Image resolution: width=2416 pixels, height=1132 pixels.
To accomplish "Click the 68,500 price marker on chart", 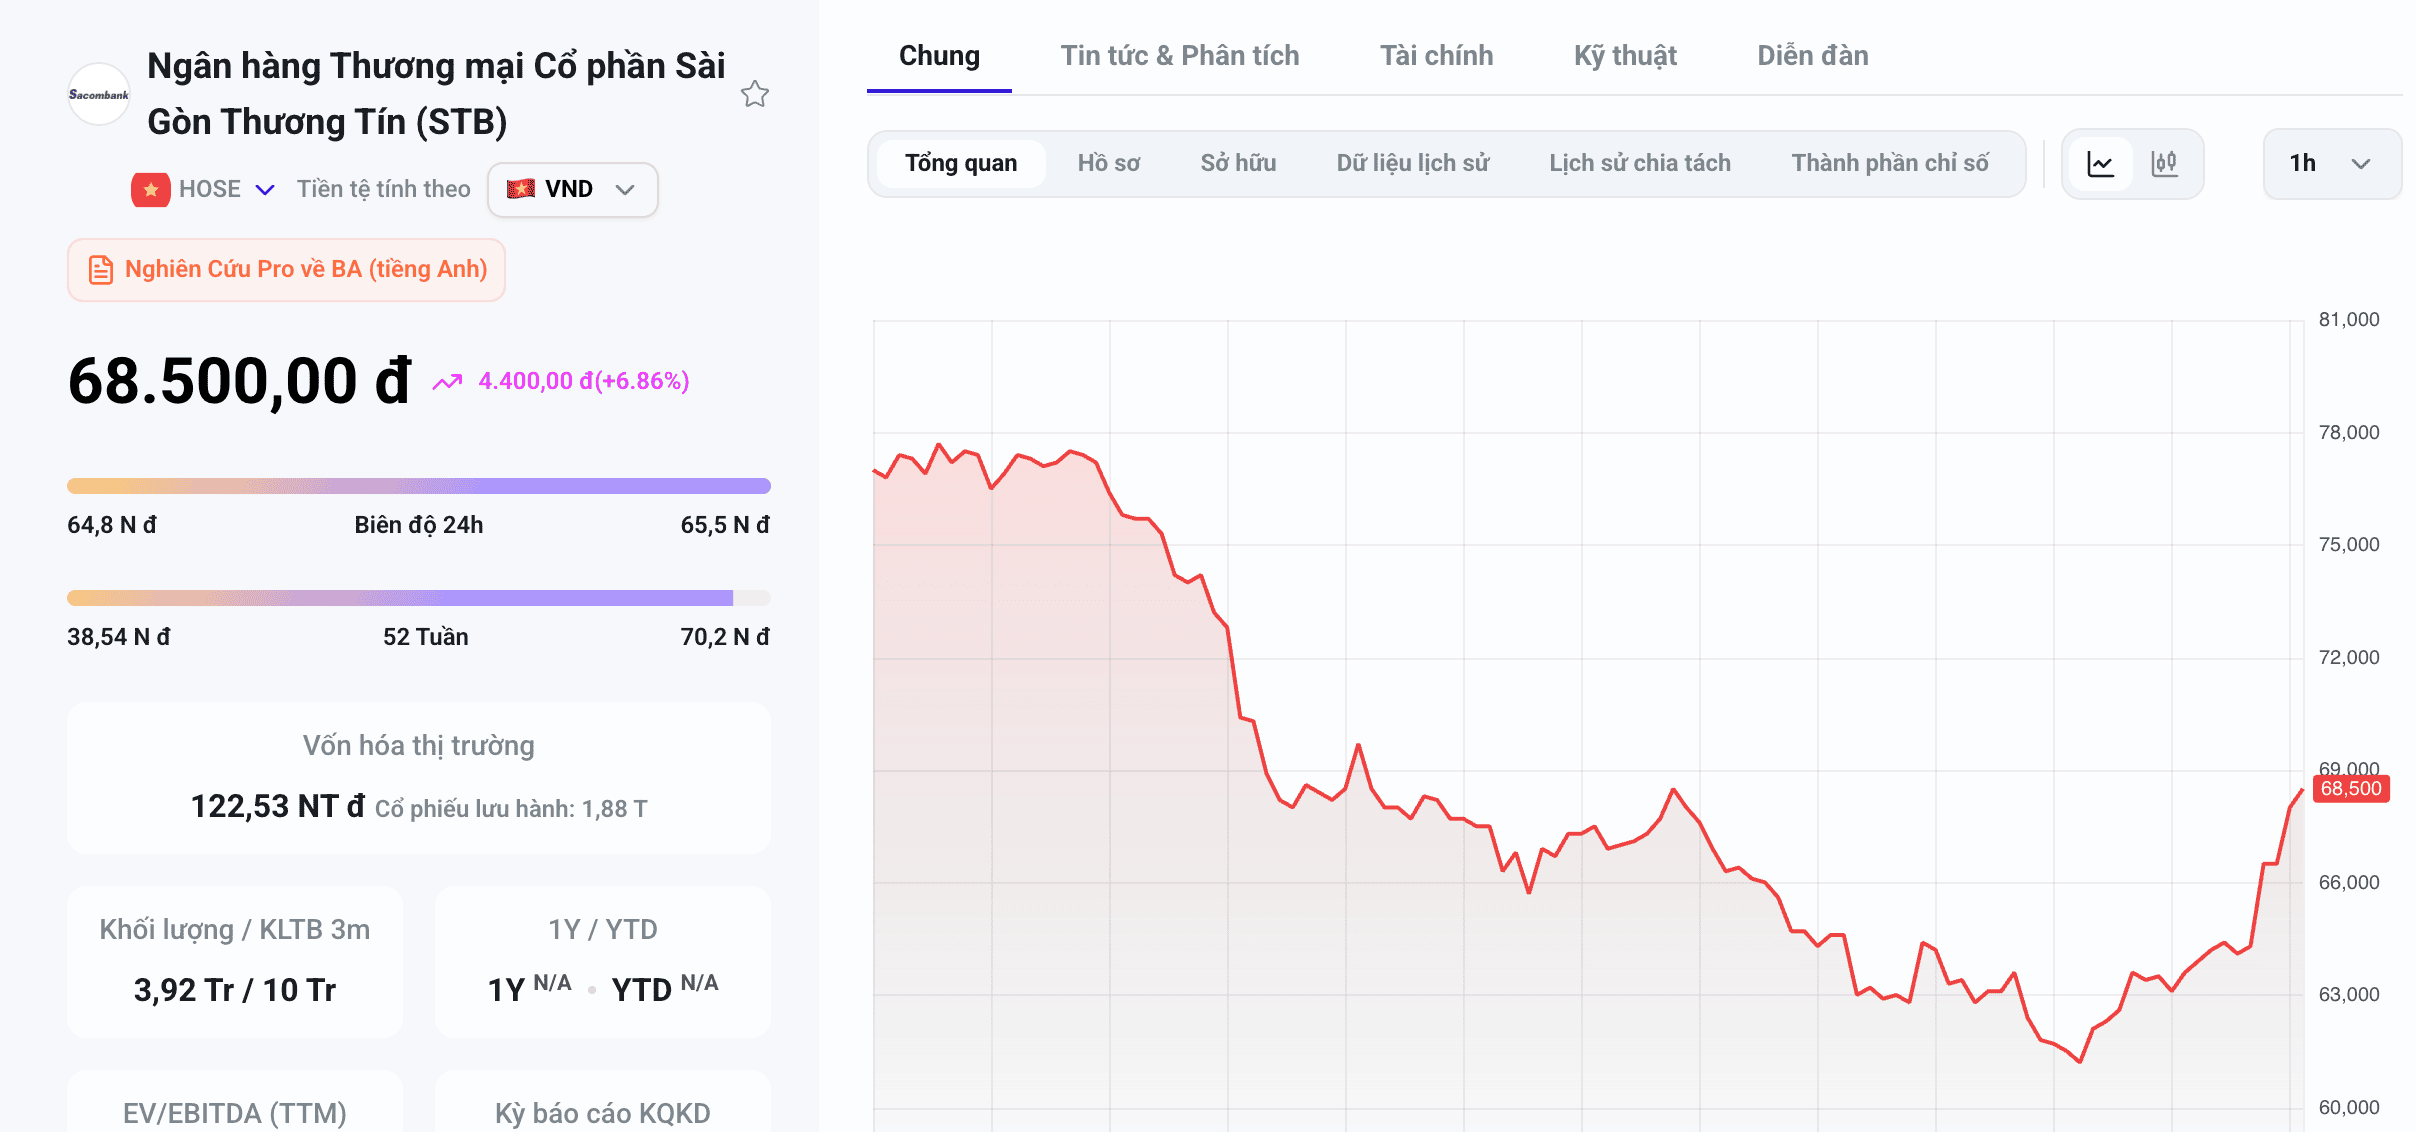I will click(x=2351, y=789).
